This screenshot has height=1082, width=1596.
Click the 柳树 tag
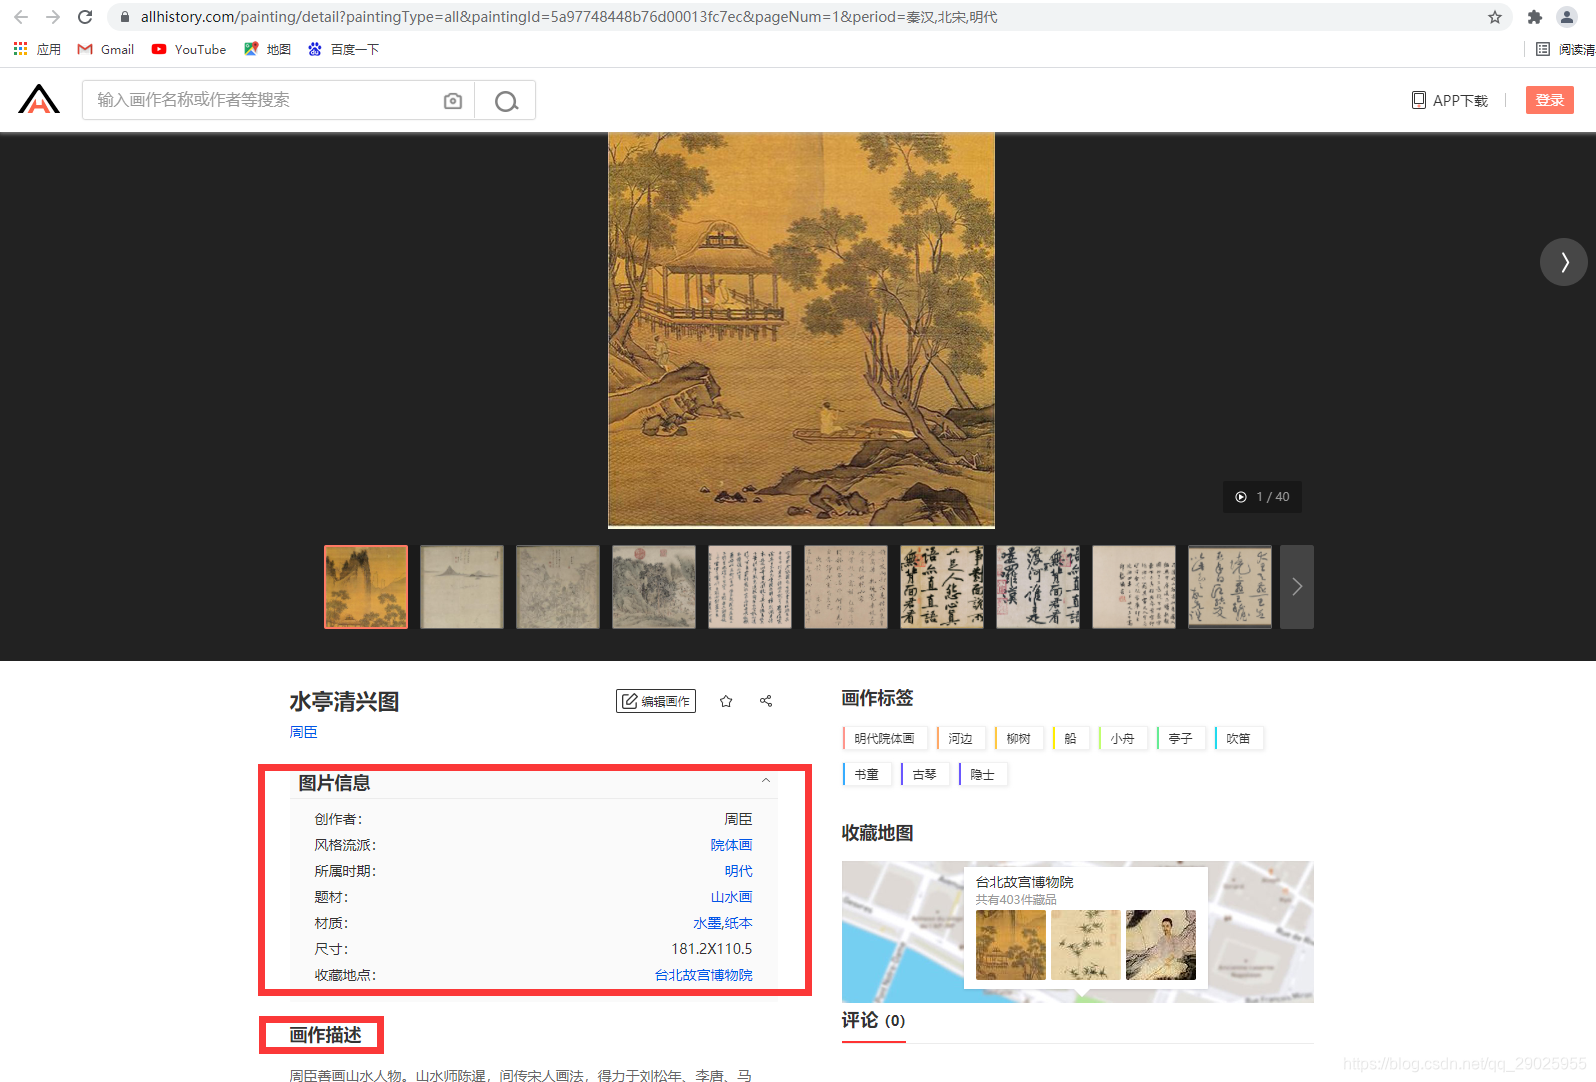click(x=1019, y=738)
